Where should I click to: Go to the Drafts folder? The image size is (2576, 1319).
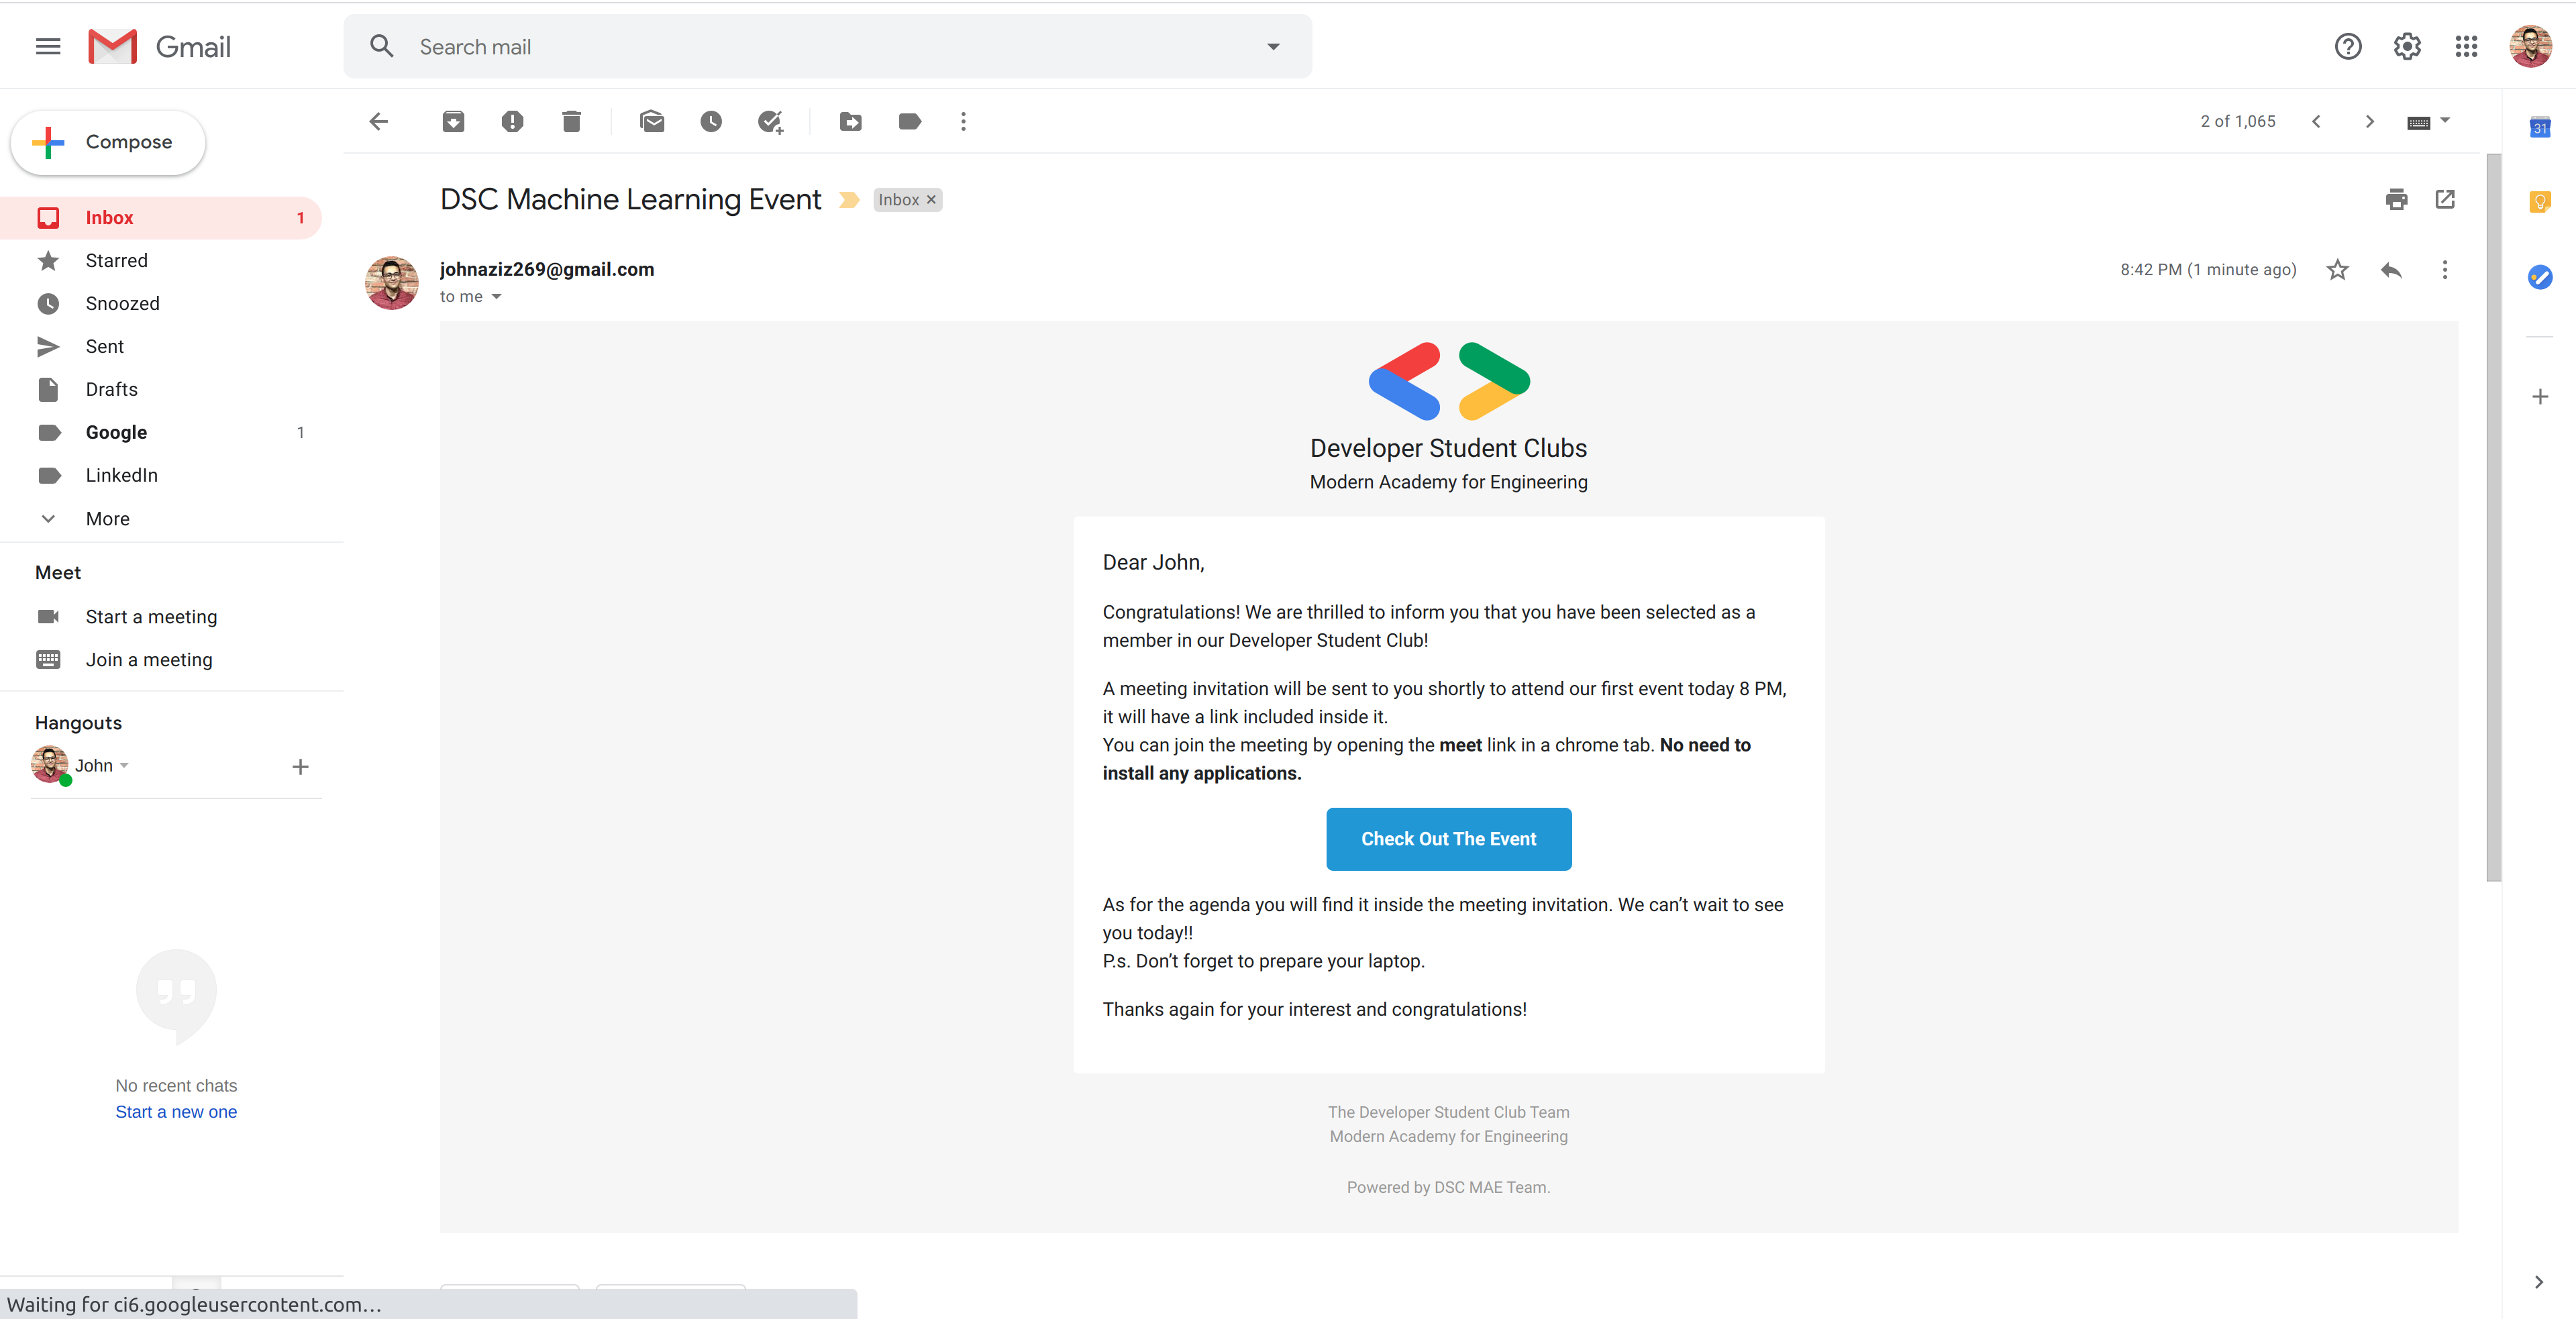tap(111, 390)
